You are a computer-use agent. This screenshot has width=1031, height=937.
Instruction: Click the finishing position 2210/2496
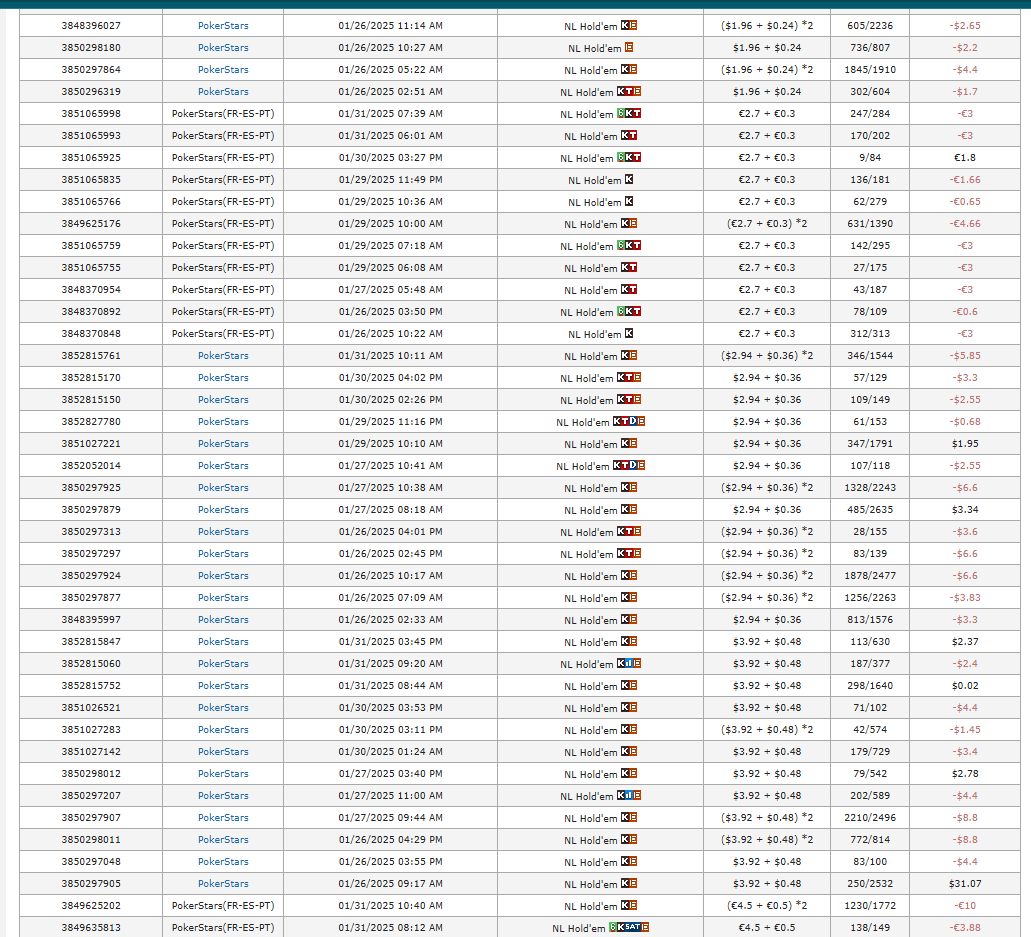click(870, 817)
